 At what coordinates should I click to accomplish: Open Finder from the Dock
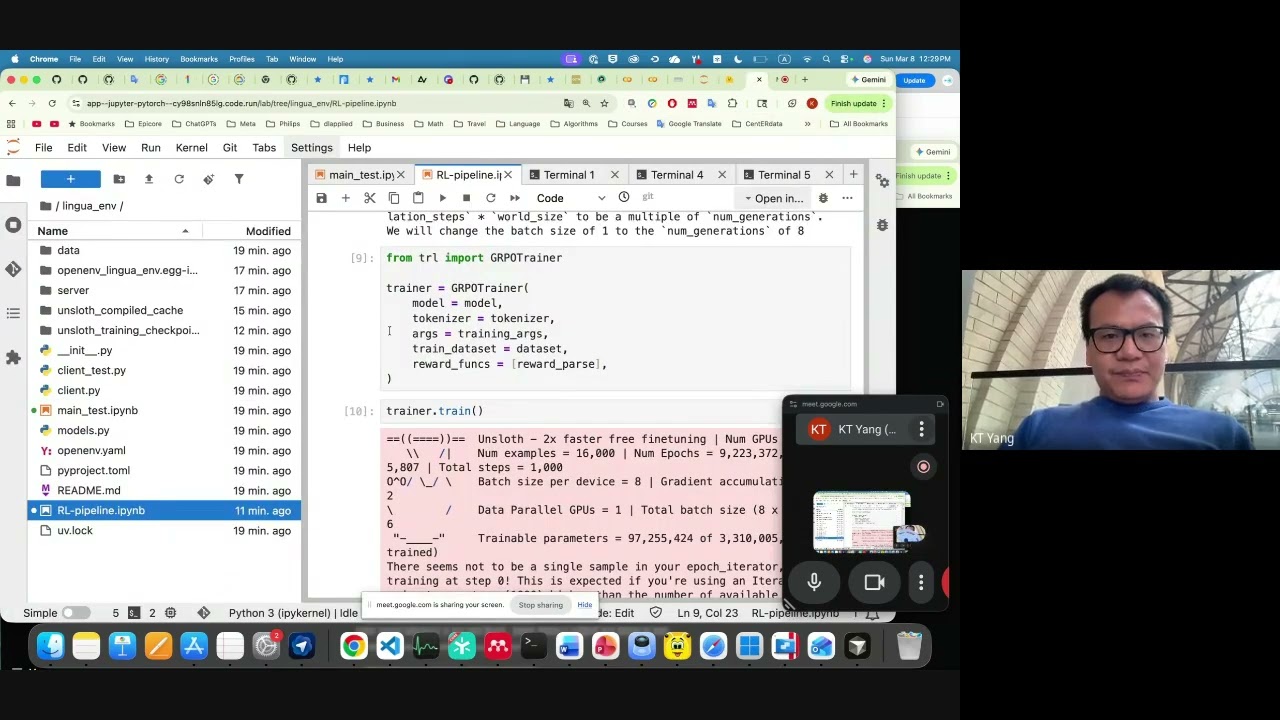pyautogui.click(x=50, y=646)
